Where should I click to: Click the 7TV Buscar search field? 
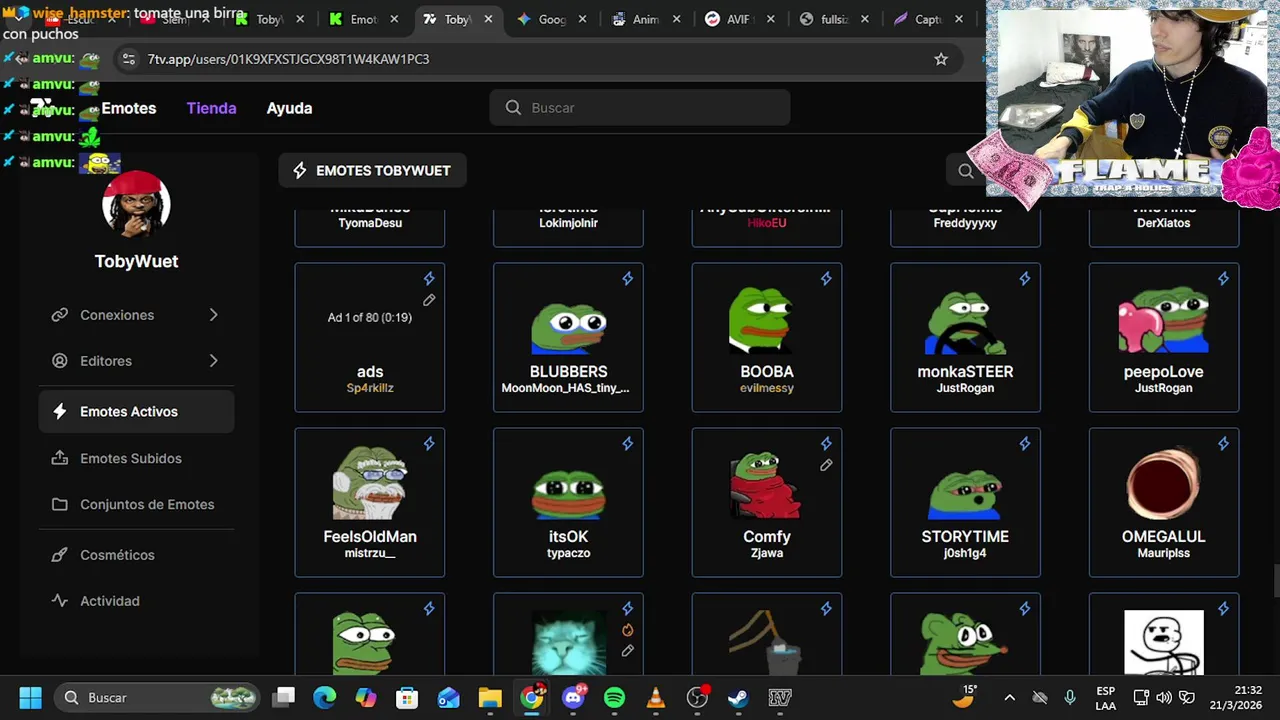tap(640, 108)
